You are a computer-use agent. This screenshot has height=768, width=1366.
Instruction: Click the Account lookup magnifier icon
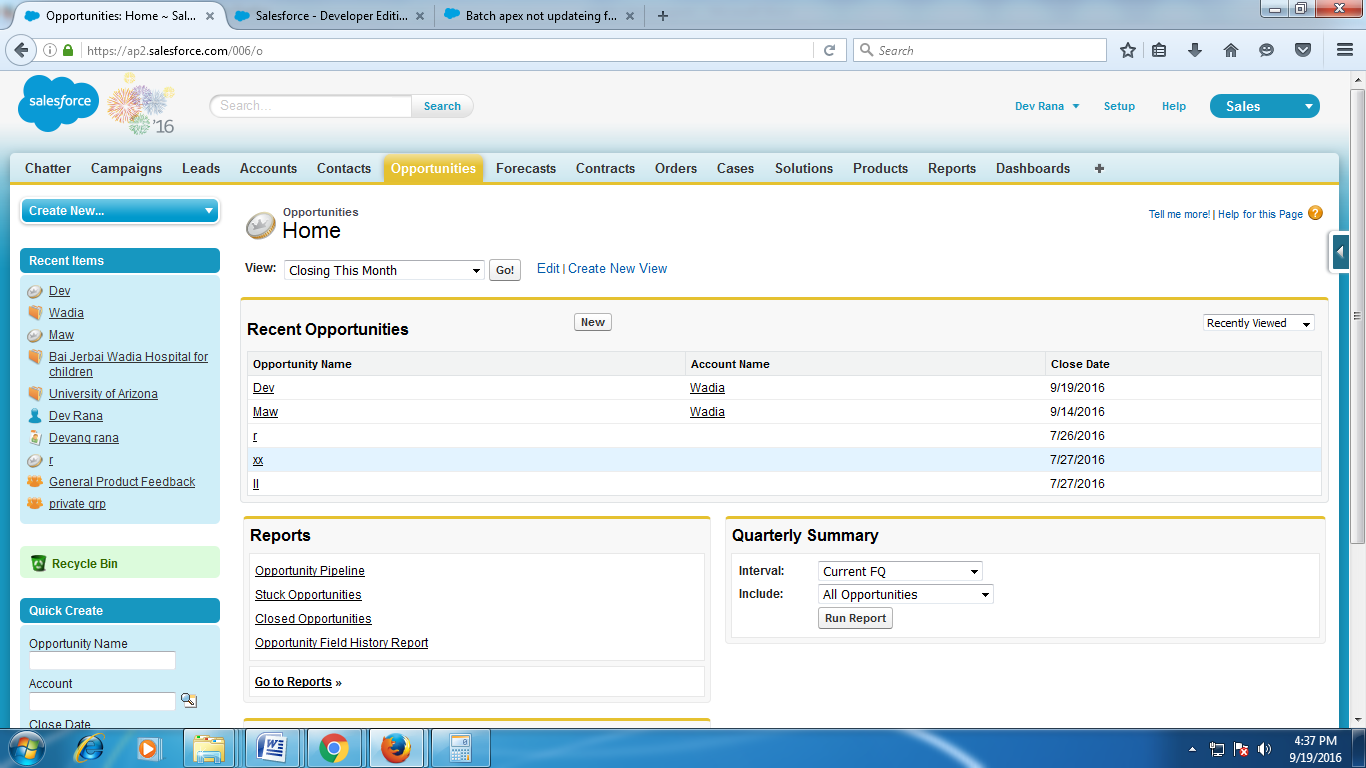click(x=188, y=701)
